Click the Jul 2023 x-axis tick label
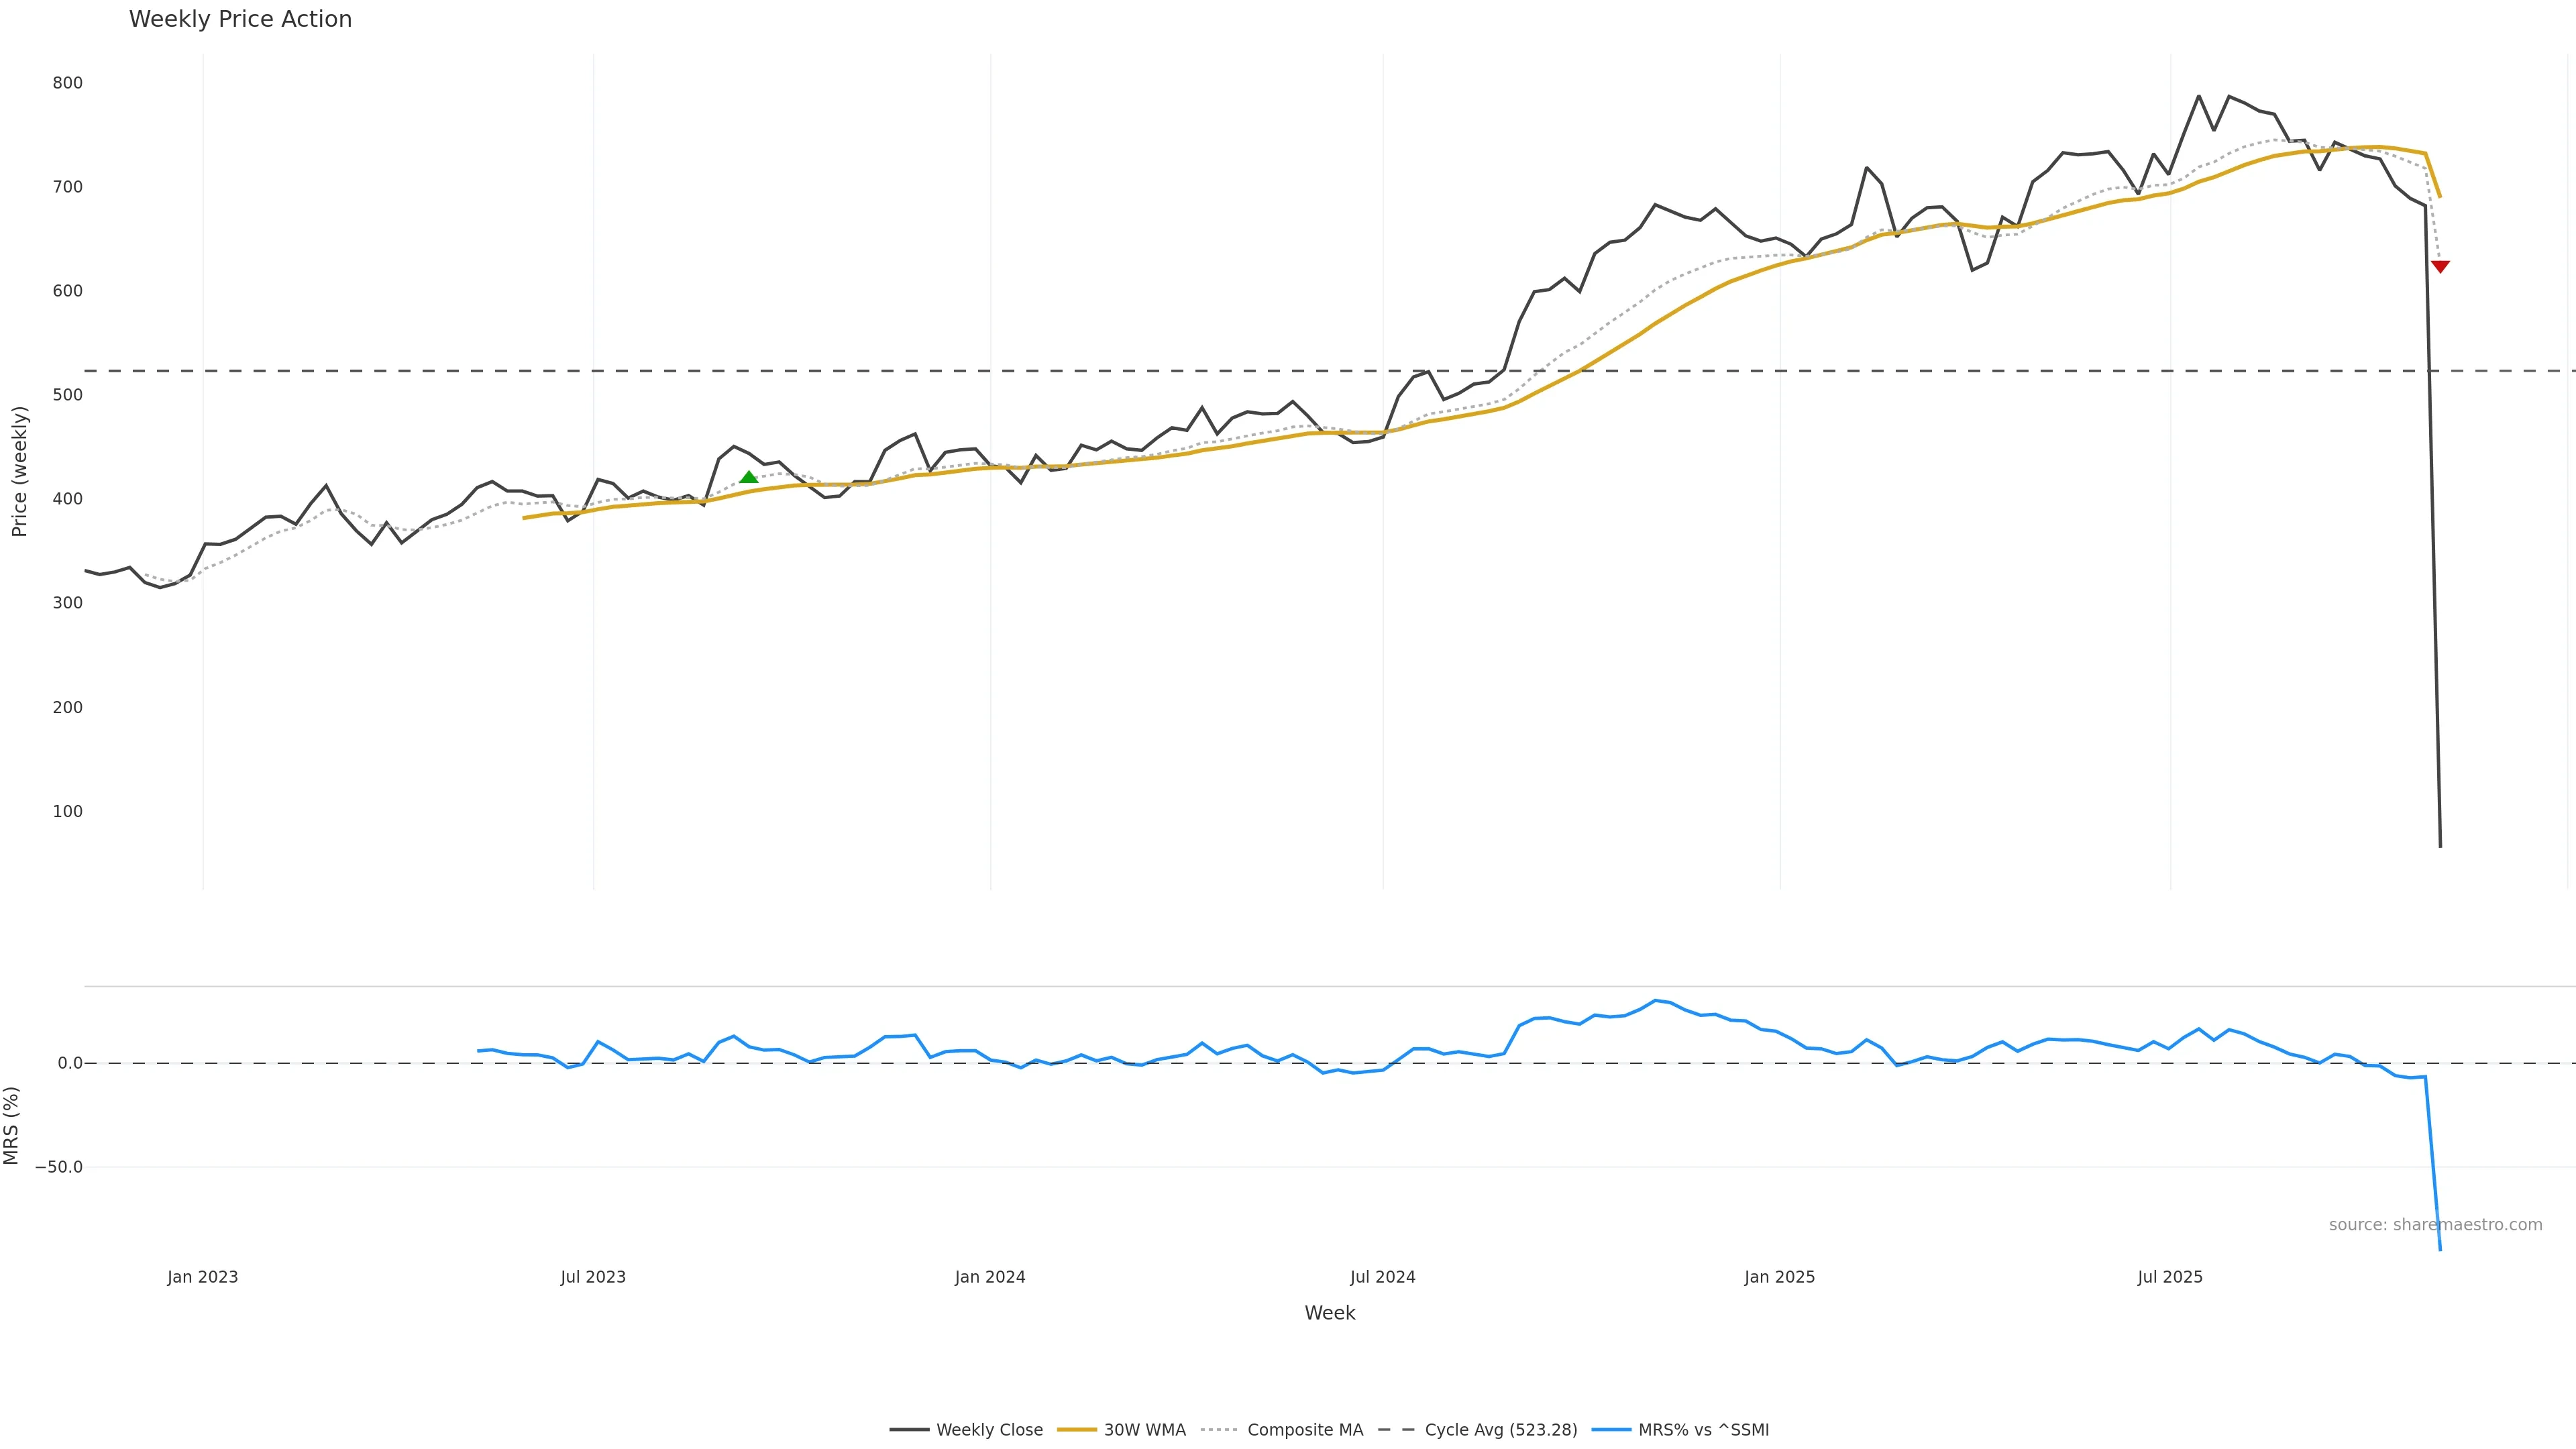2576x1449 pixels. 593,1277
